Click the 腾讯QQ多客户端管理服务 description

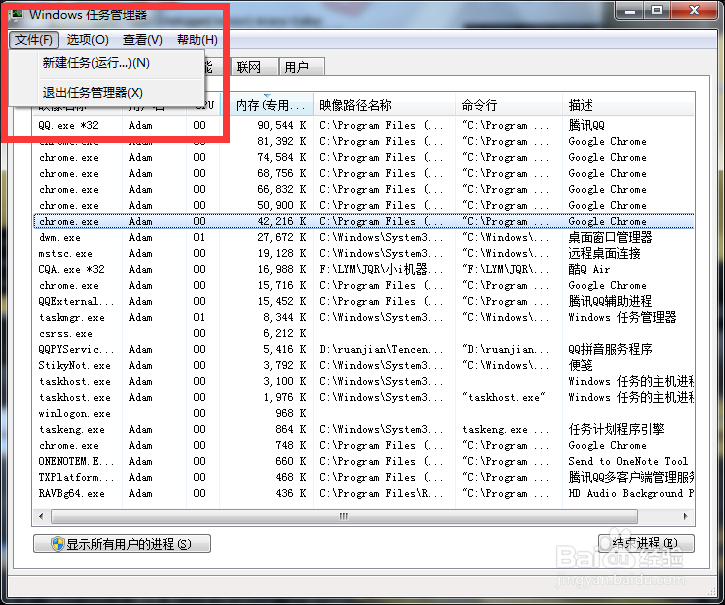pos(631,477)
